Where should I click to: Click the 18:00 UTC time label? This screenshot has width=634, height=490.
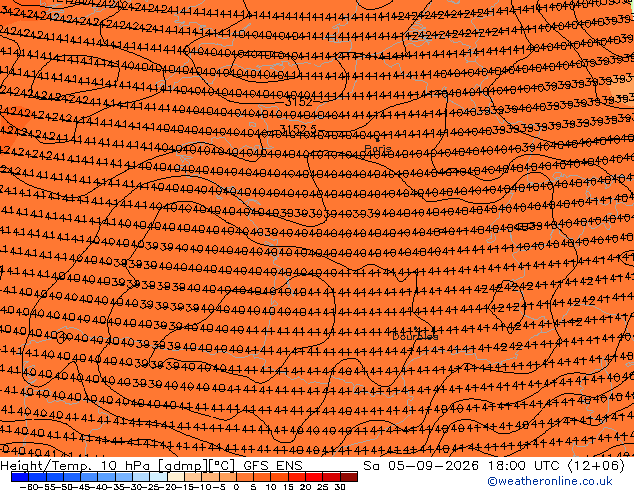coord(525,466)
